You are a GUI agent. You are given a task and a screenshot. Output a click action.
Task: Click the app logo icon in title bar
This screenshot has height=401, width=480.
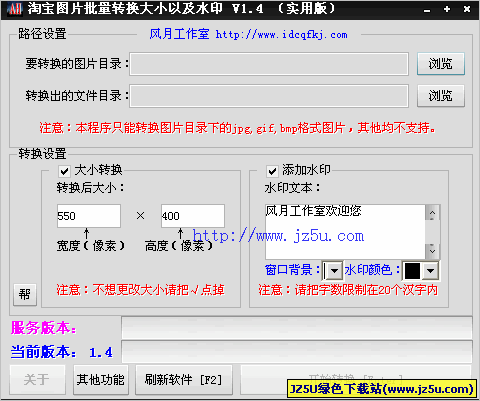tap(15, 9)
